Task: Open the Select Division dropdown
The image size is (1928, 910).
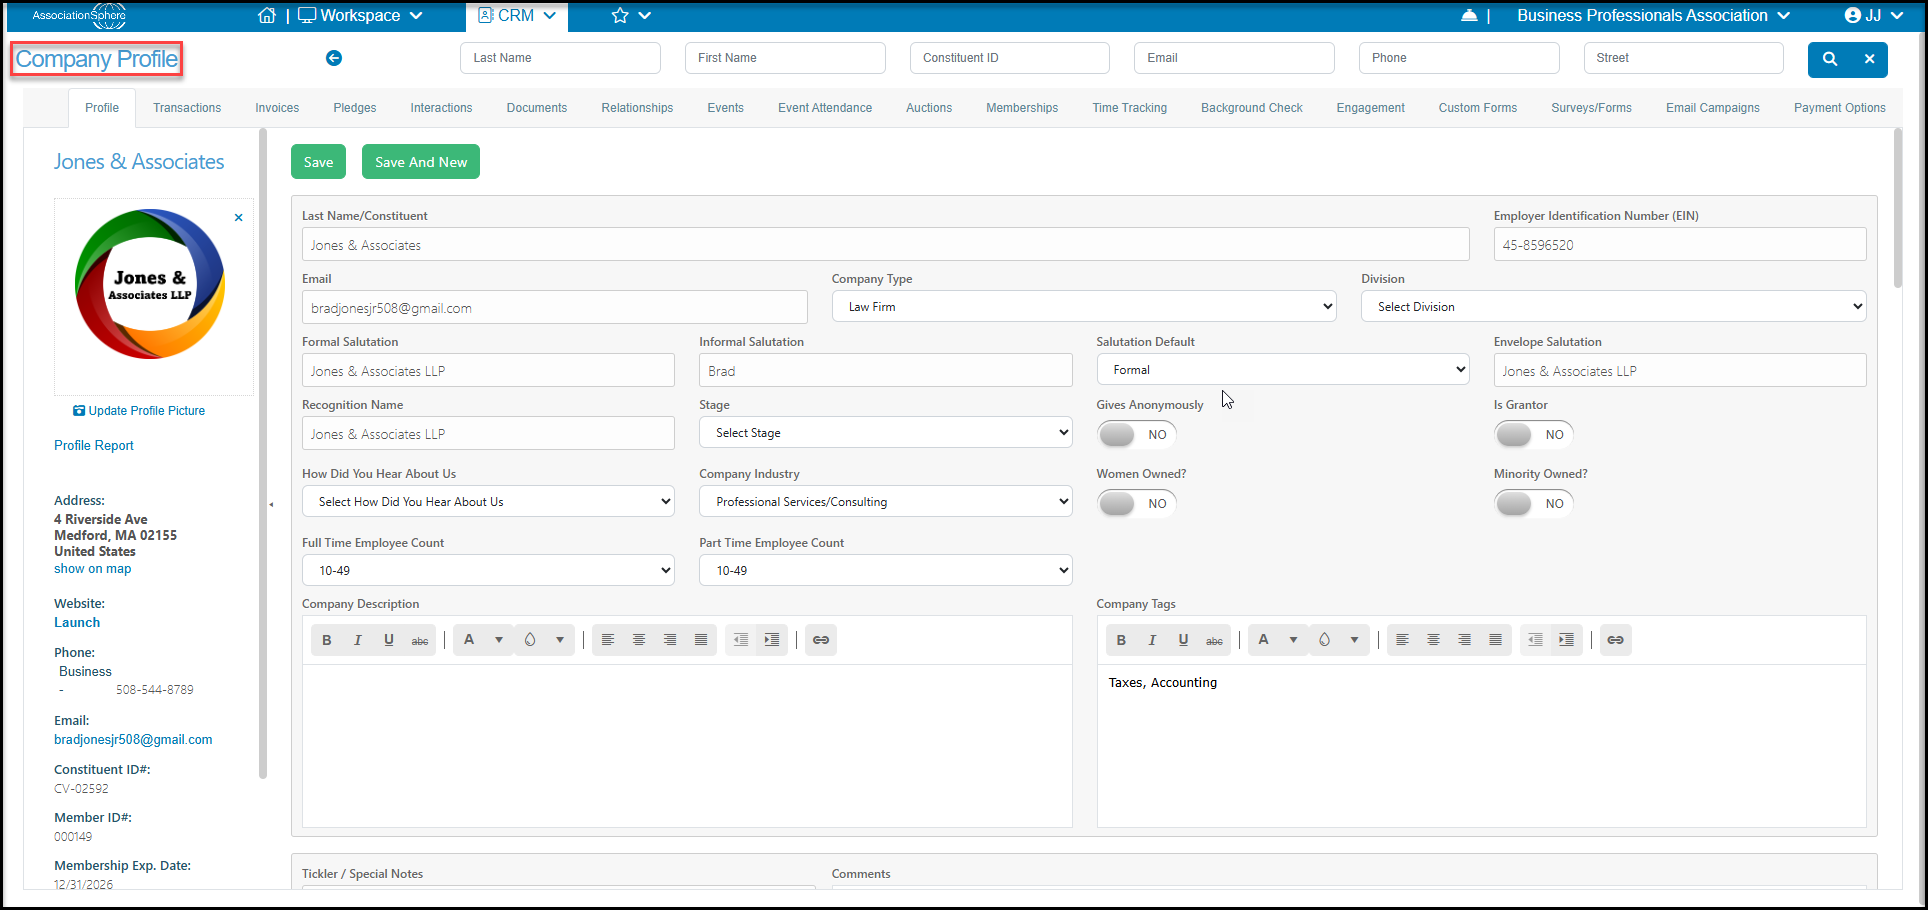Action: pyautogui.click(x=1613, y=307)
